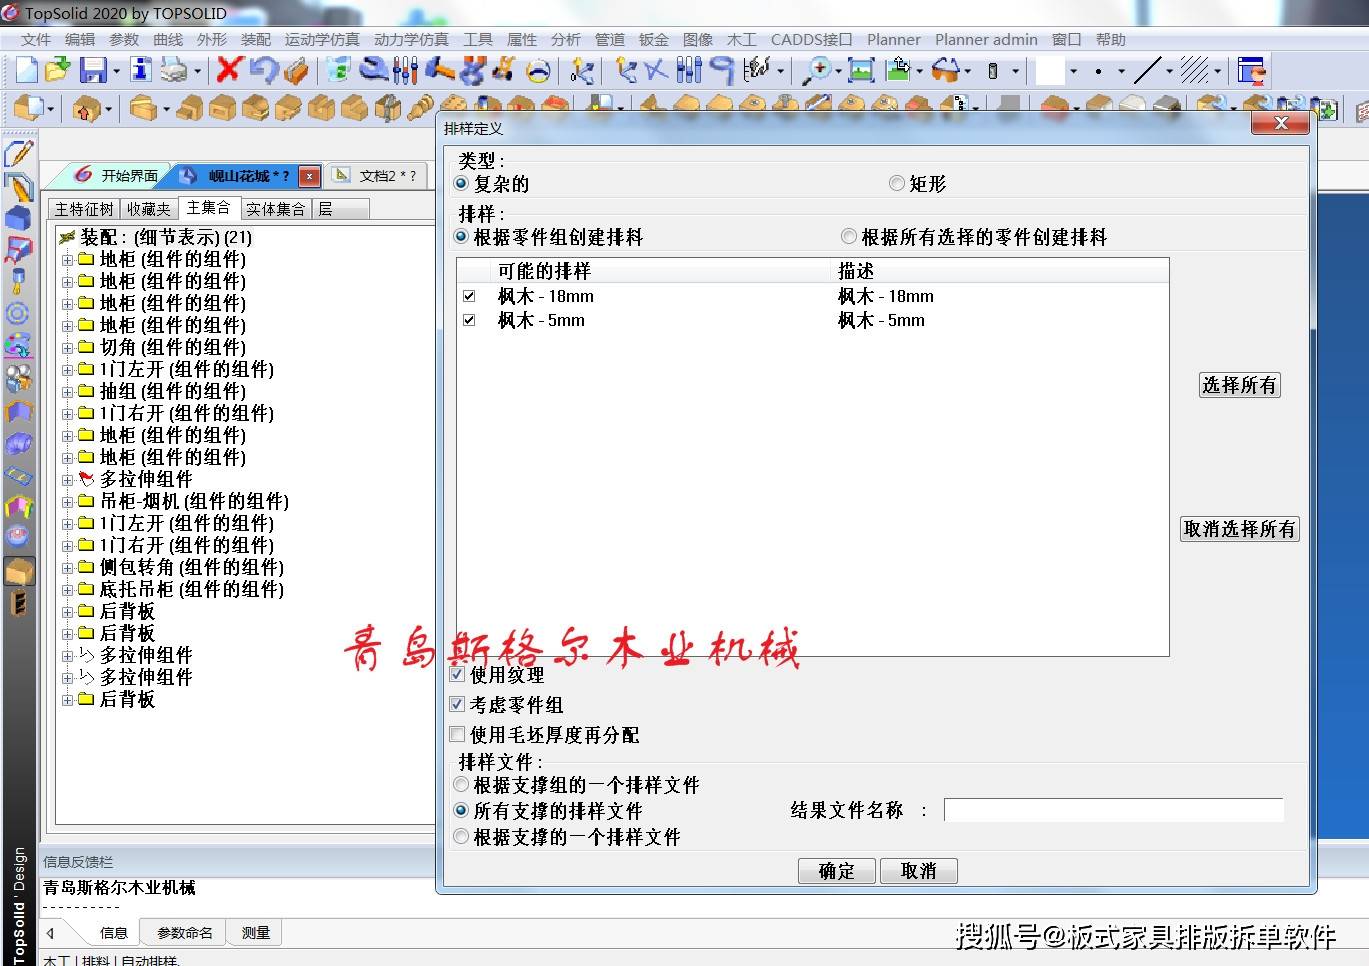The image size is (1369, 966).
Task: Choose 根据所有选择的零件创建排料 radio option
Action: tap(849, 237)
